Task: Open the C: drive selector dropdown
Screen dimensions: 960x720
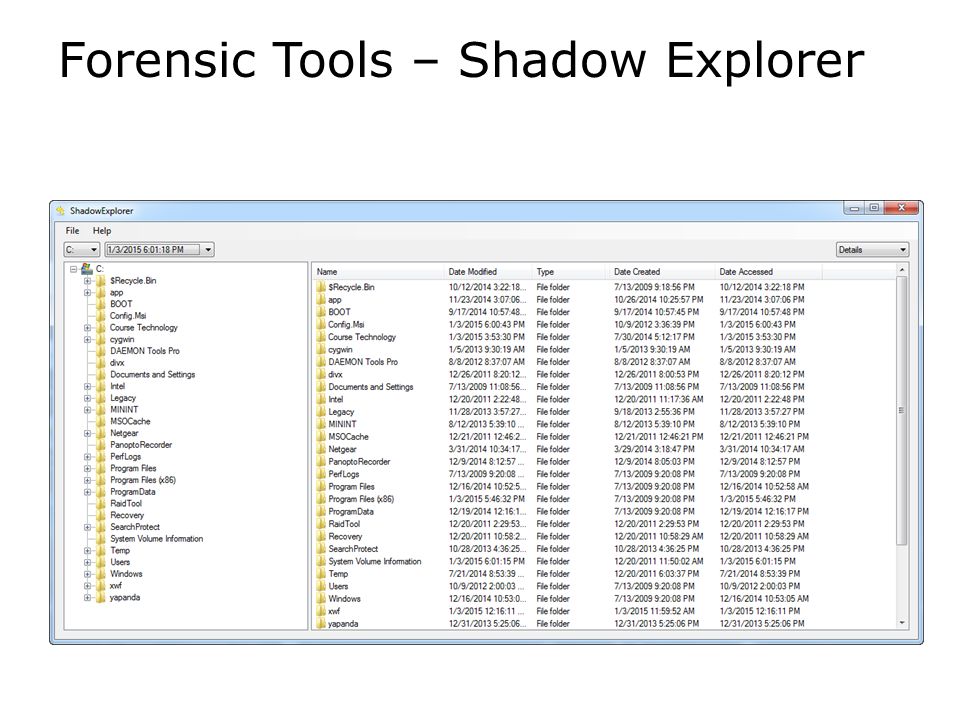Action: click(81, 250)
